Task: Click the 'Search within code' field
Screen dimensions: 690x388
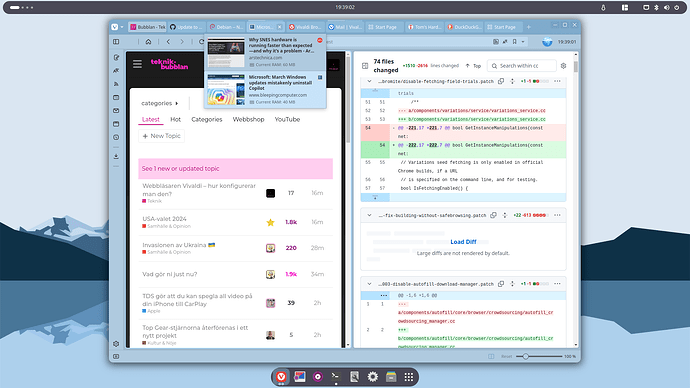Action: point(522,66)
